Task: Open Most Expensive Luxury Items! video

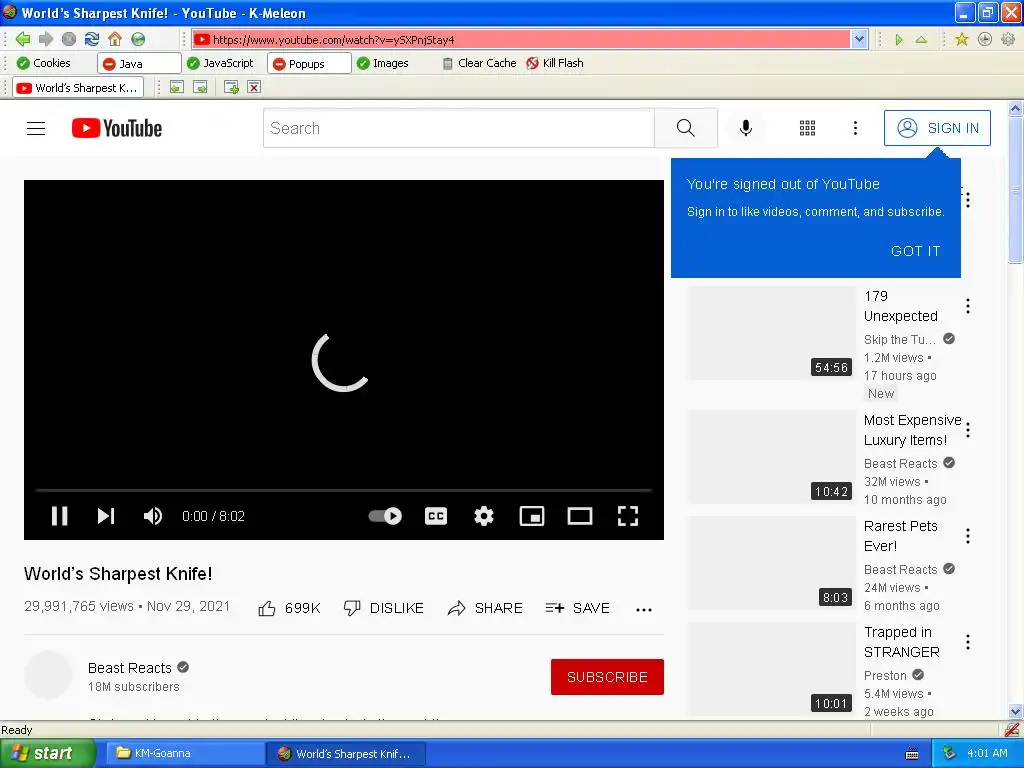Action: click(912, 430)
